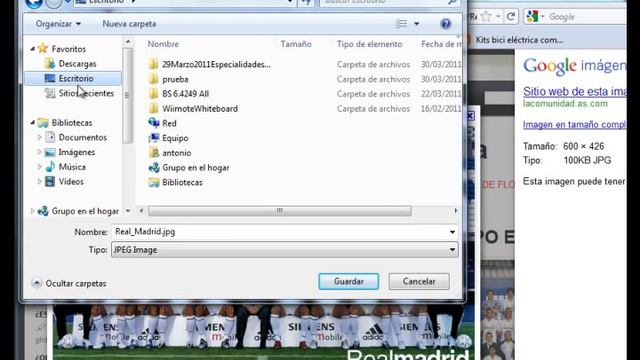The height and width of the screenshot is (360, 640).
Task: Open the Nombre filename dropdown arrow
Action: 452,232
